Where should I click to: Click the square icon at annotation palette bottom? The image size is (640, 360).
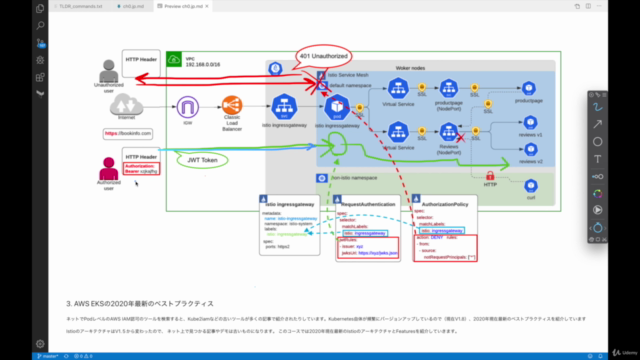598,240
